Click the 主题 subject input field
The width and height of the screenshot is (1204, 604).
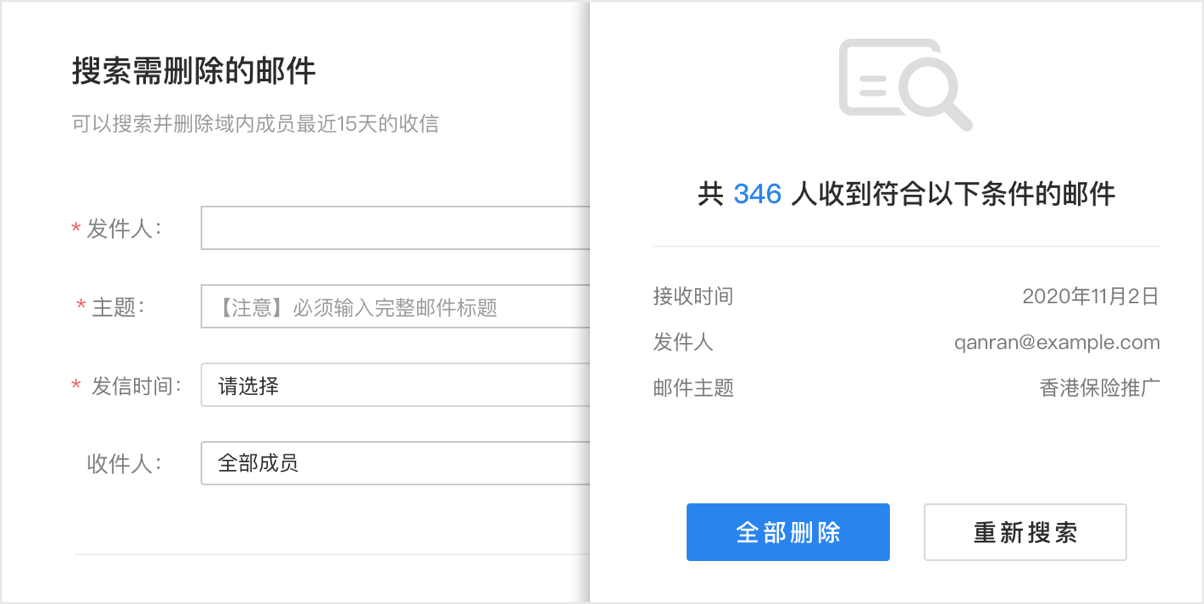pos(395,307)
